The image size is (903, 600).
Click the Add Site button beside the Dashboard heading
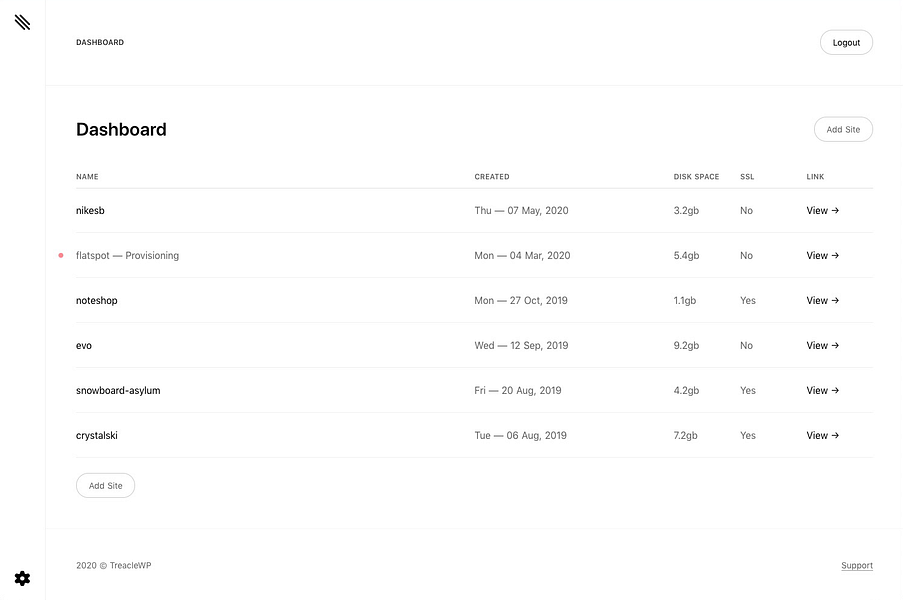point(843,130)
